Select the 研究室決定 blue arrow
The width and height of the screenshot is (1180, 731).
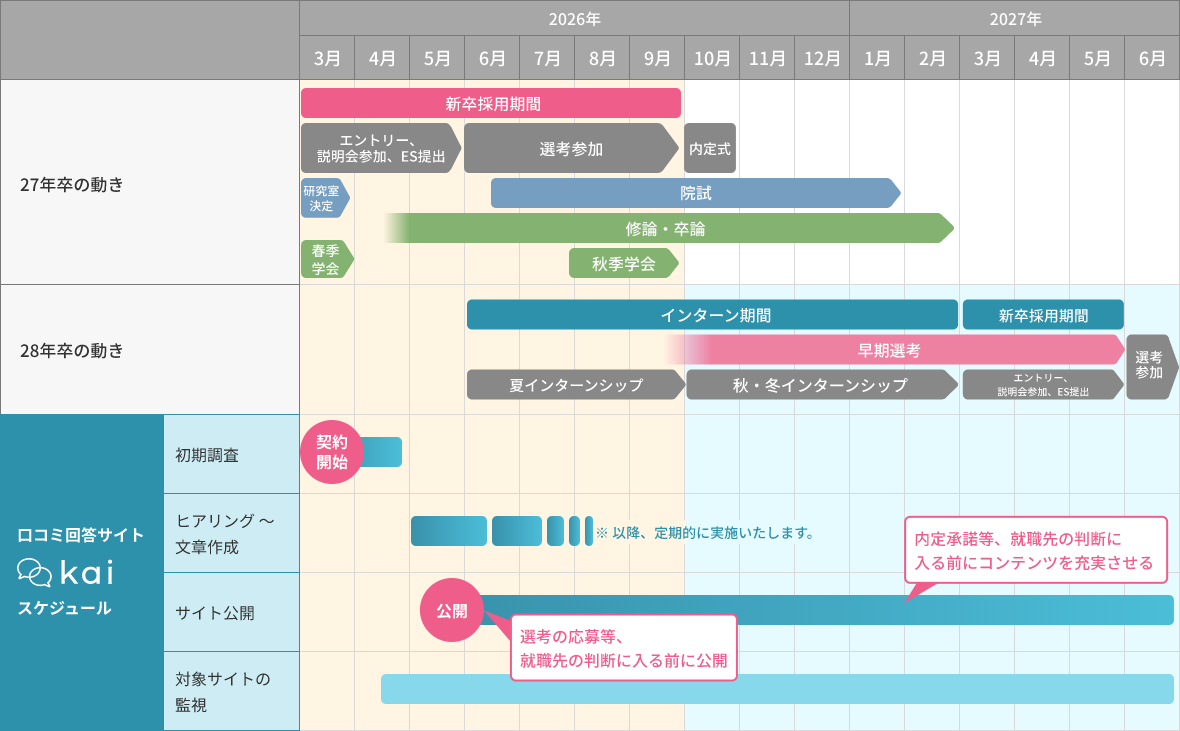click(323, 198)
